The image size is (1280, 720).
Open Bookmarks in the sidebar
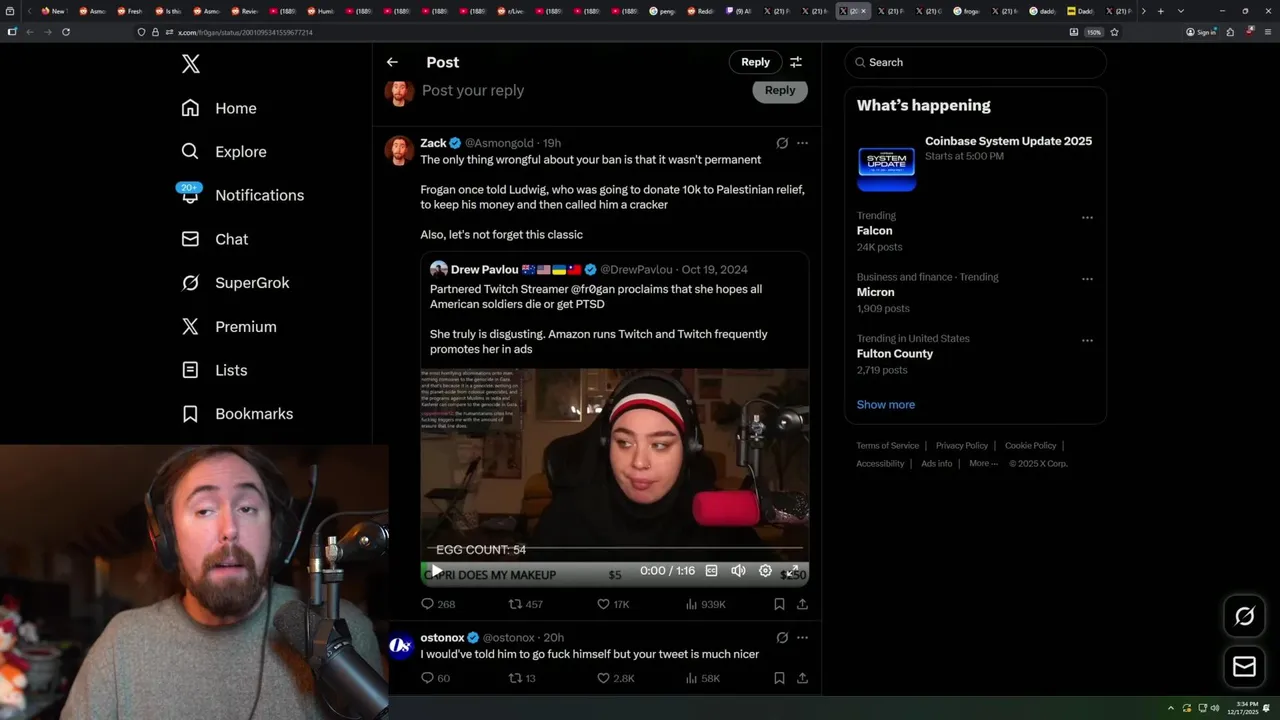(x=238, y=414)
